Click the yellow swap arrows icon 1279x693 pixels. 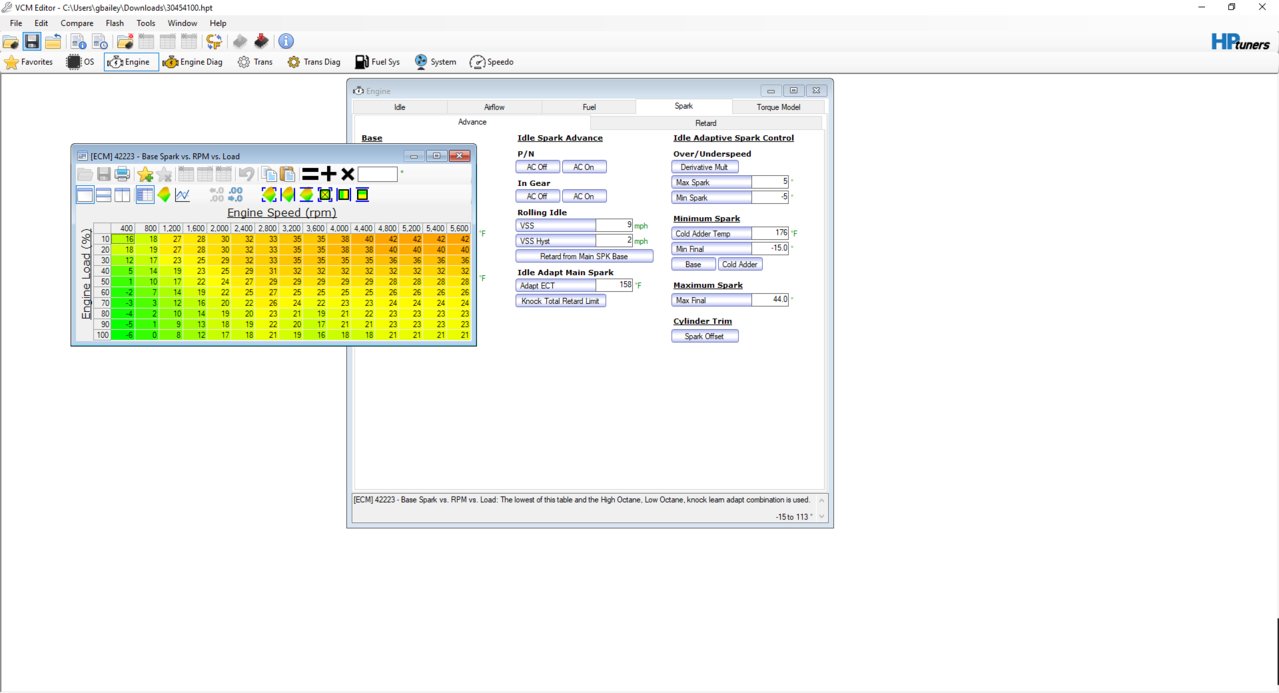(x=214, y=41)
